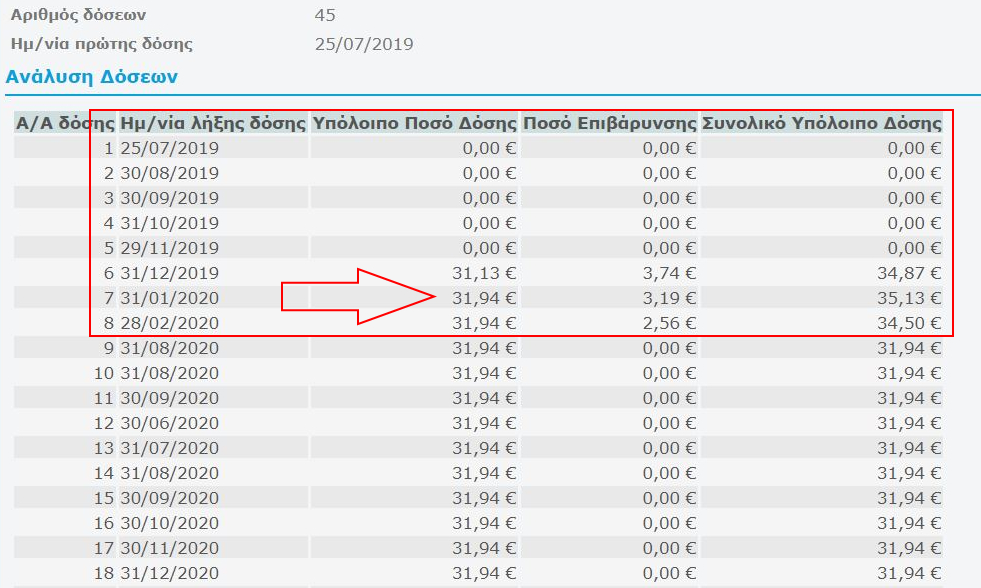The image size is (981, 588).
Task: Select the 30/06/2020 due date cell
Action: pos(169,423)
